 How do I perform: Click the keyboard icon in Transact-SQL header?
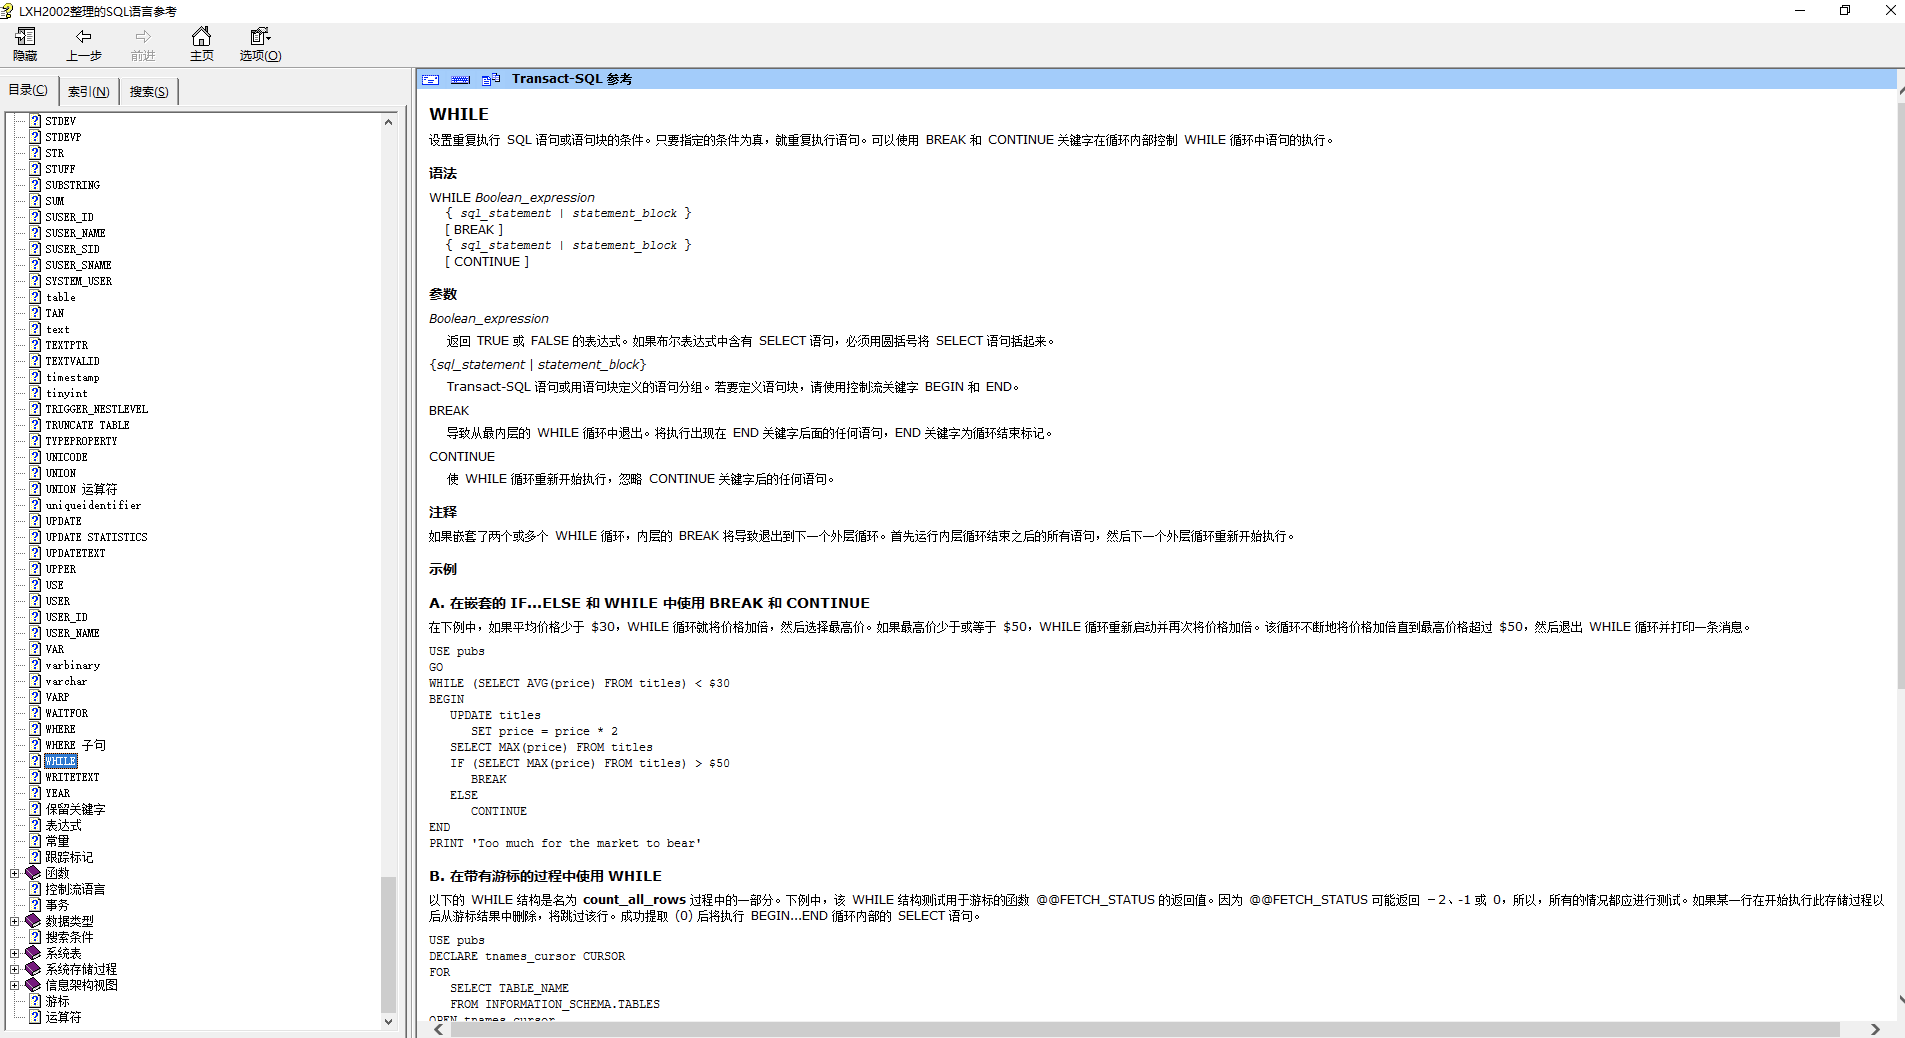pyautogui.click(x=461, y=79)
